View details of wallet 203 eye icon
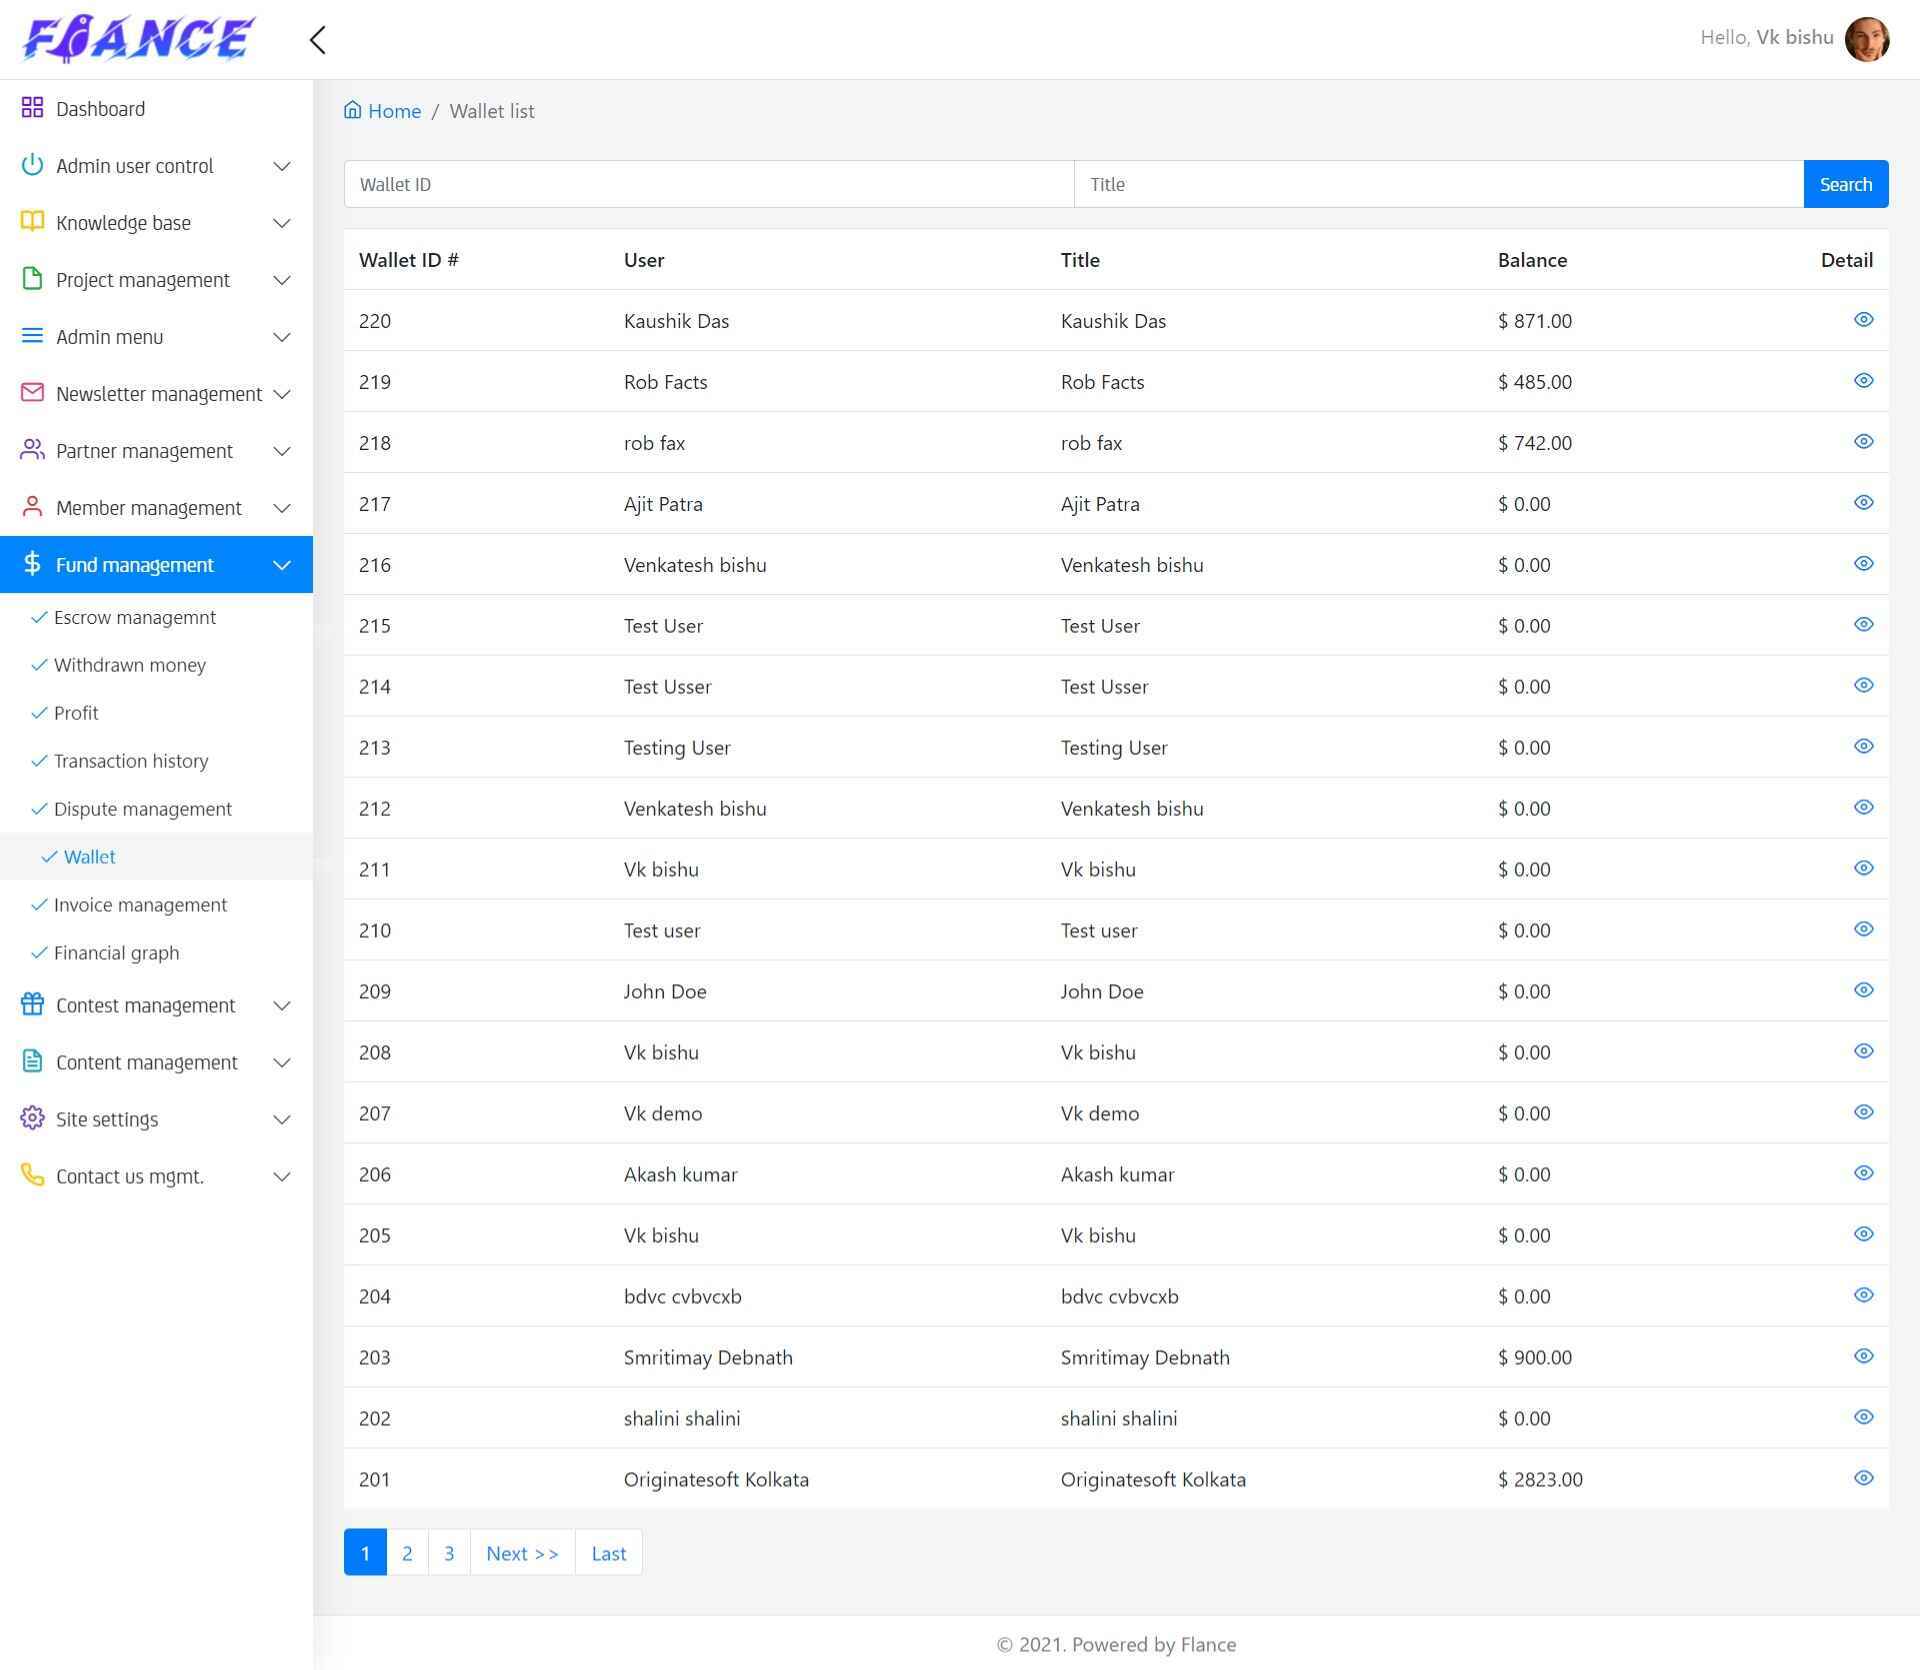 point(1863,1357)
